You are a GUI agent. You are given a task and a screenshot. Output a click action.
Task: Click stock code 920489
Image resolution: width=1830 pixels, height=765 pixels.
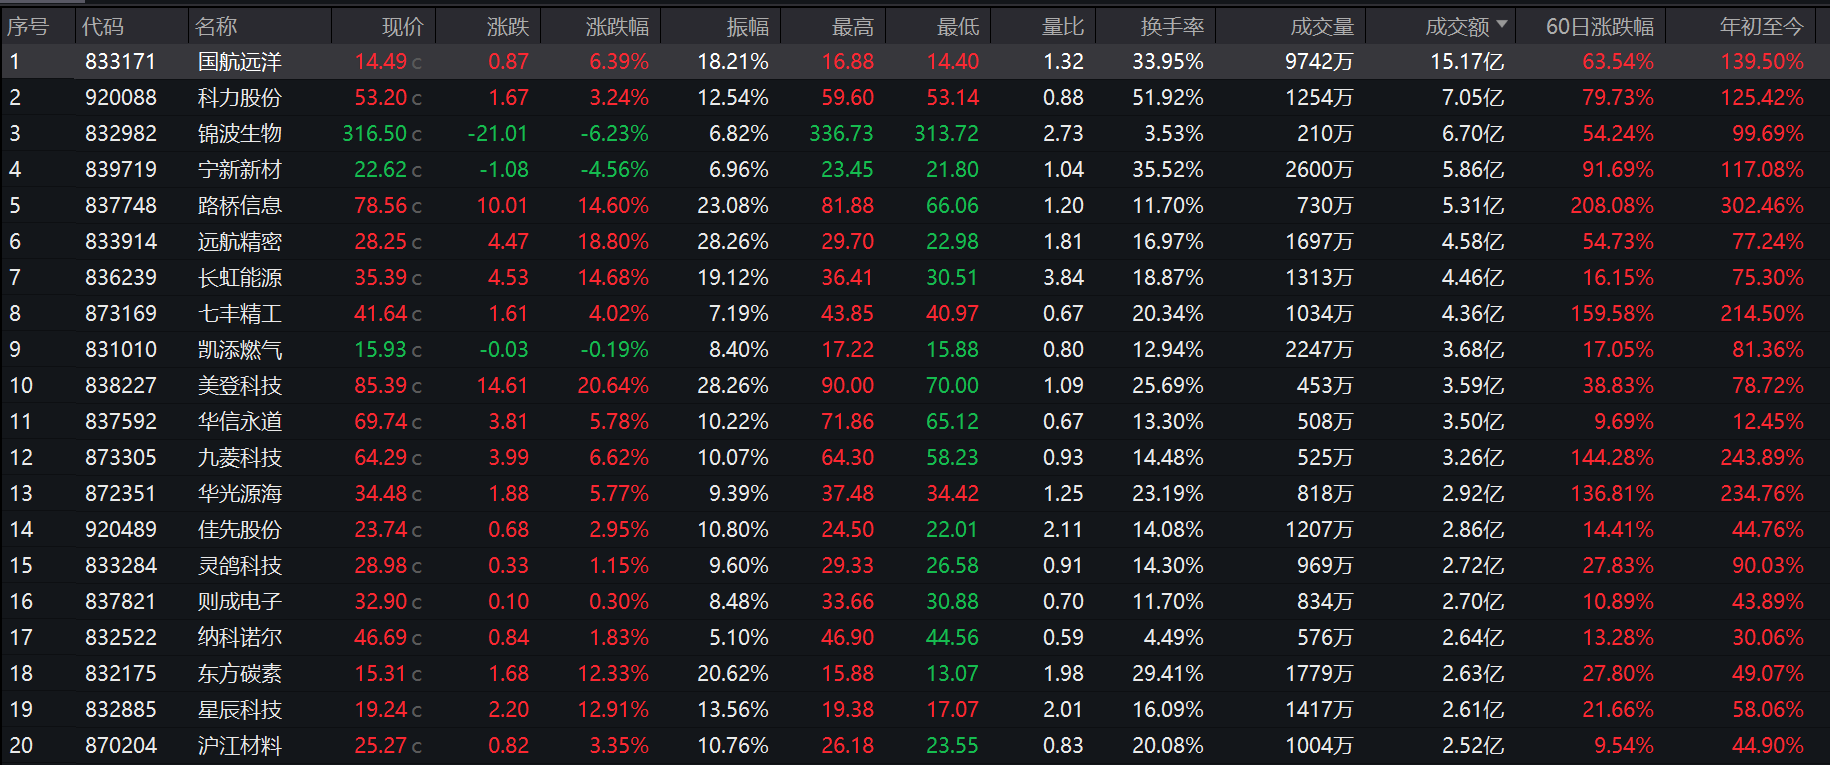pos(121,530)
